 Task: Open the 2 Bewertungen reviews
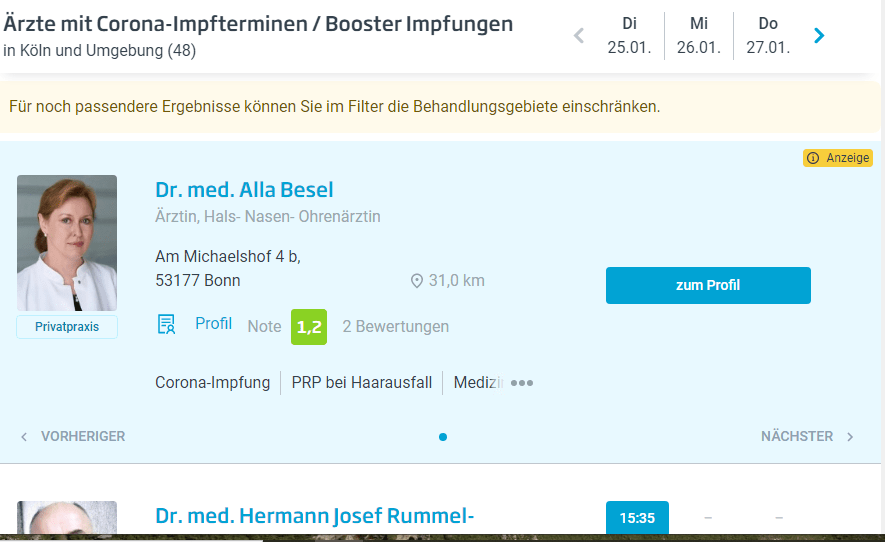coord(395,327)
